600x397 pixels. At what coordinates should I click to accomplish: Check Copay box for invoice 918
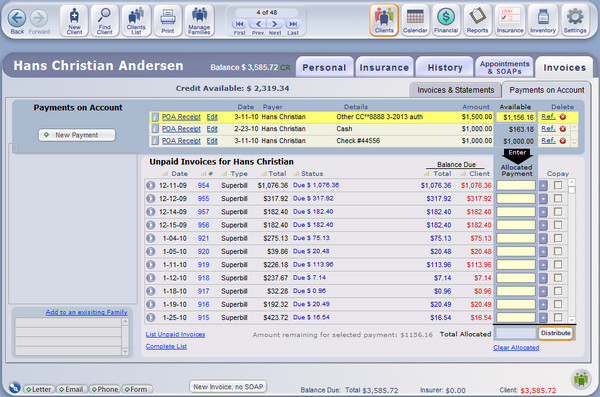558,278
